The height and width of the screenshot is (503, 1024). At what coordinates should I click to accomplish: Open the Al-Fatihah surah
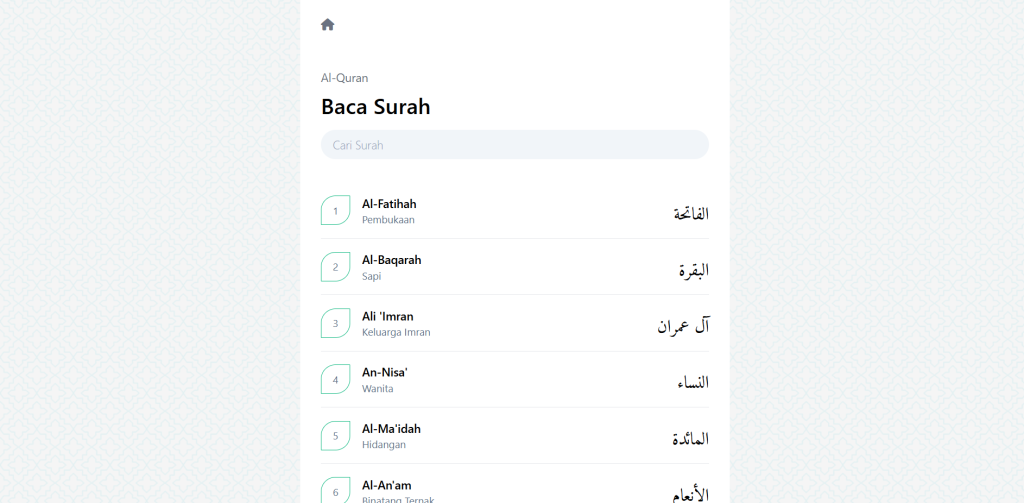point(389,204)
